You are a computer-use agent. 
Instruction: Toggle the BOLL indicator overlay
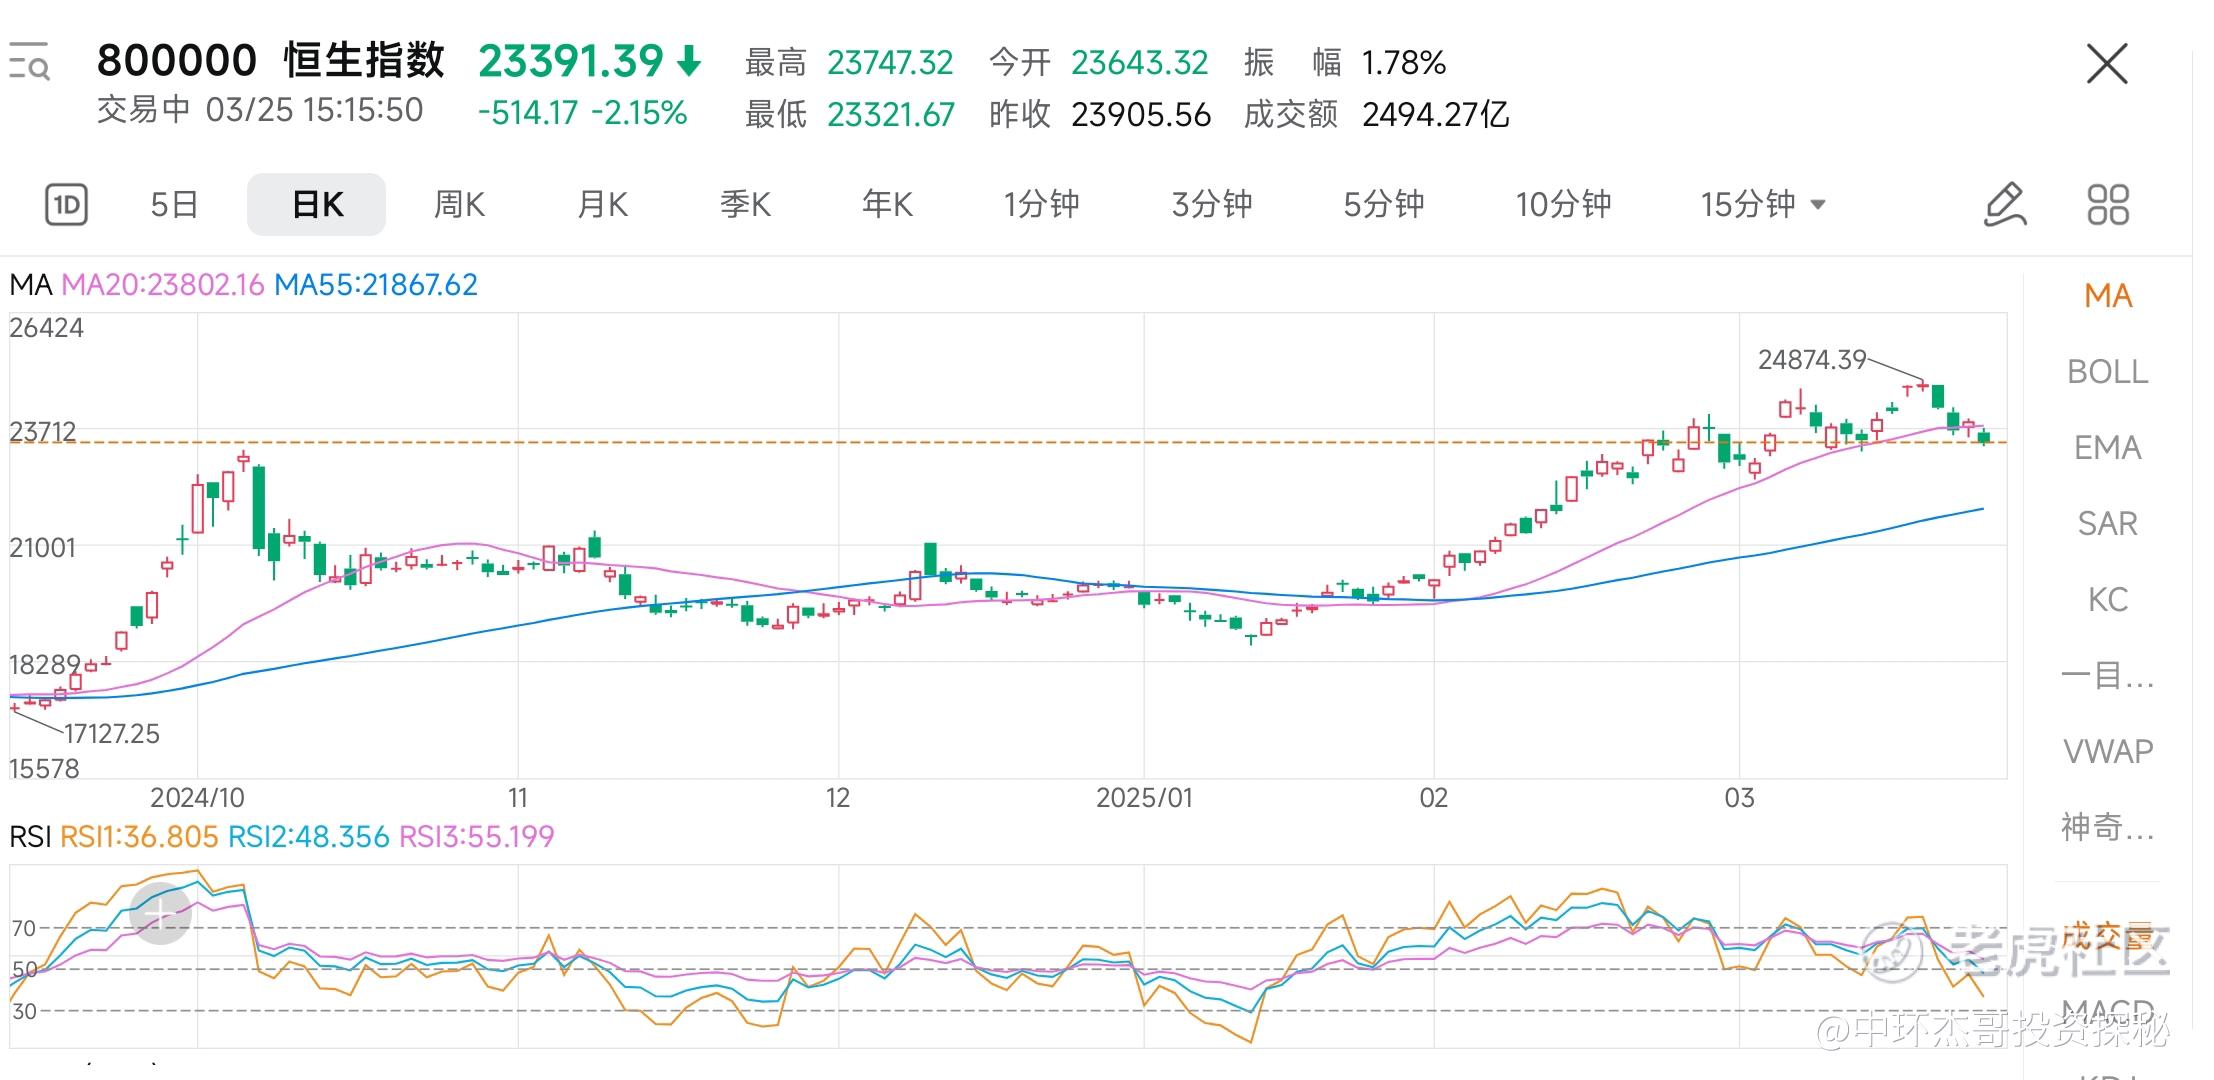[x=2107, y=372]
